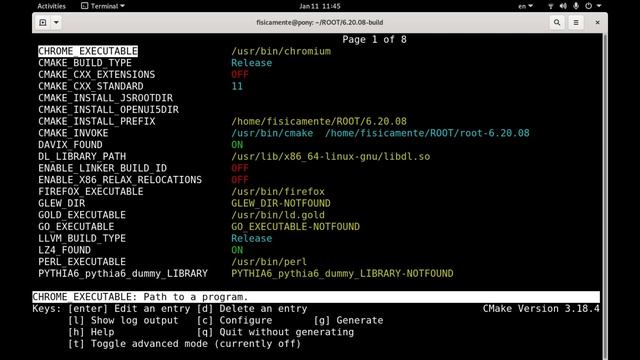Click the LLVM_BUILD_TYPE Release value
Image resolution: width=640 pixels, height=360 pixels.
pos(251,238)
